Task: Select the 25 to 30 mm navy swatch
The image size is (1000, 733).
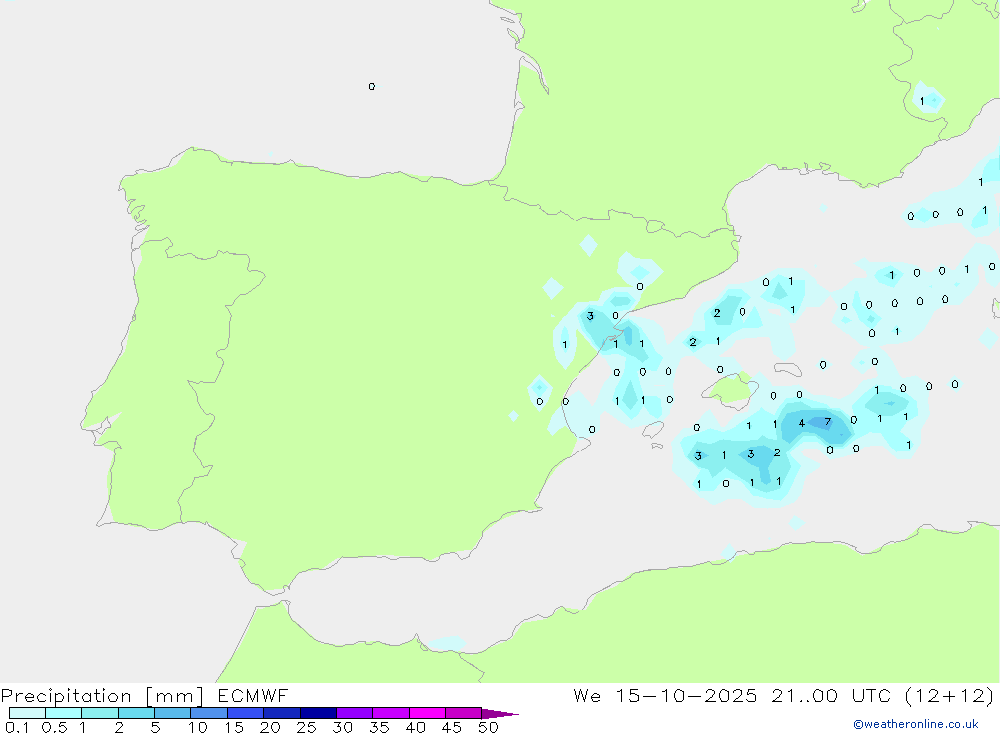Action: click(x=318, y=713)
